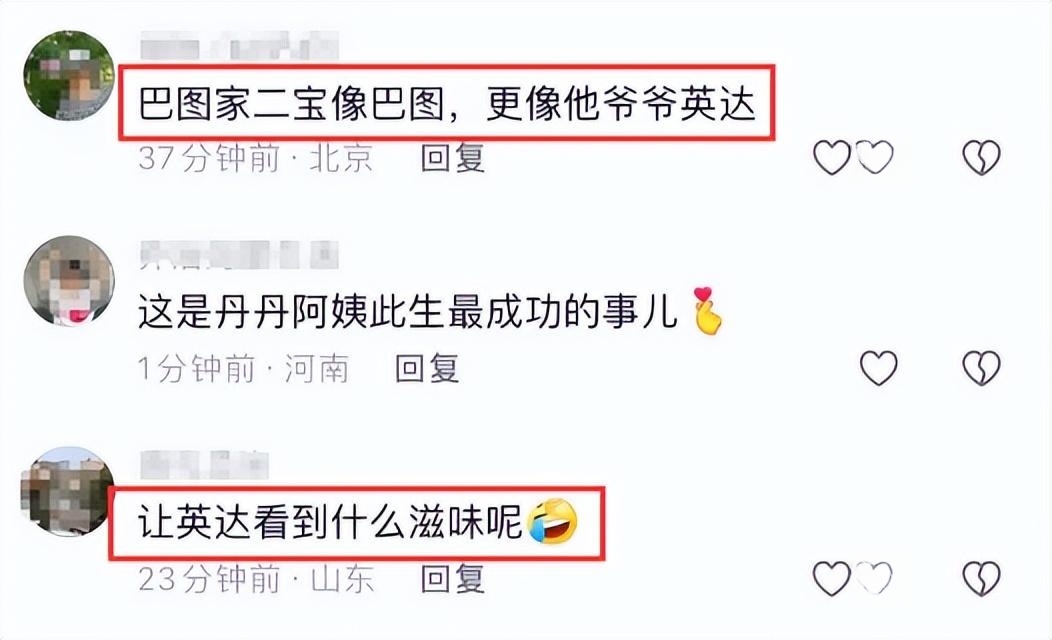
Task: Select comment text 巴图家二宝像巴图,更像他爷爷英达
Action: [x=447, y=105]
